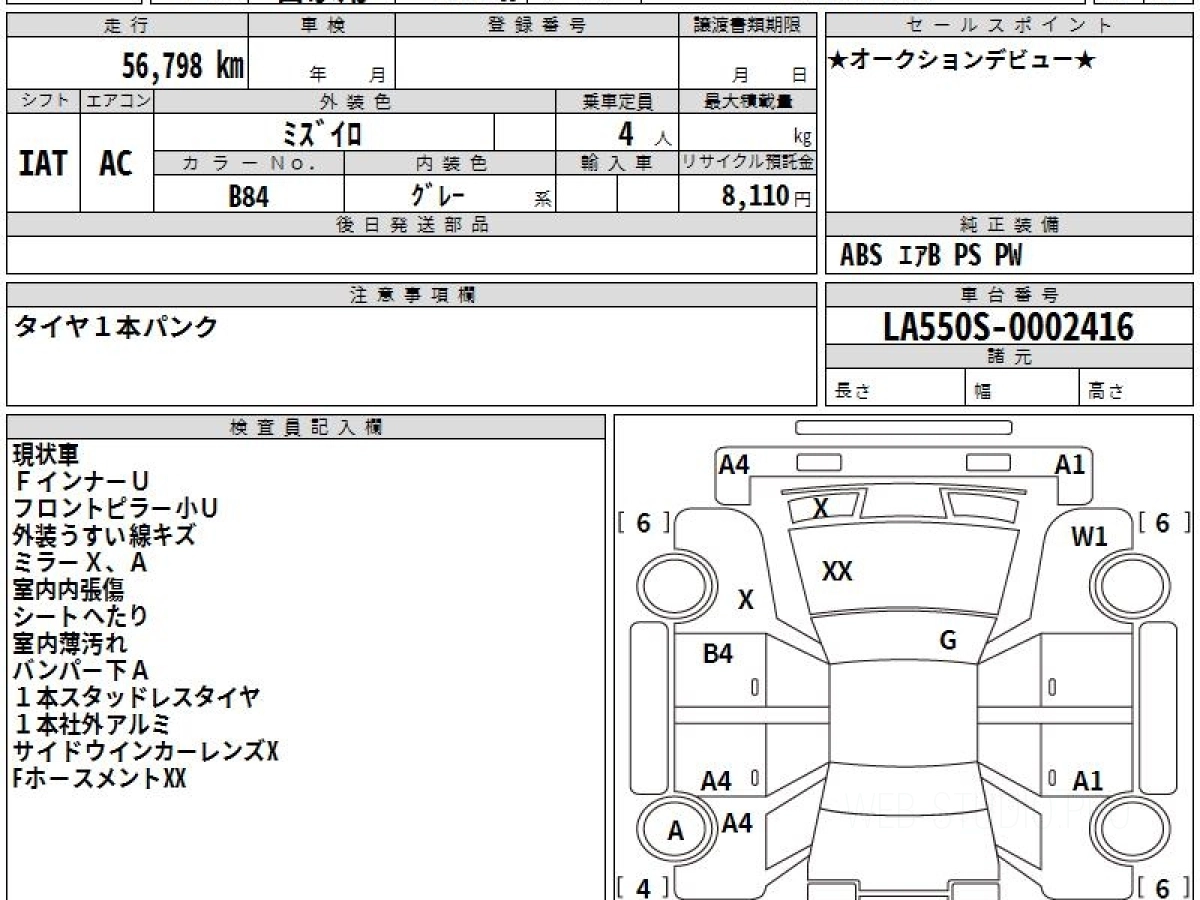Screen dimensions: 1200x900
Task: Click the recycle deposit value 8,110円
Action: [x=767, y=196]
